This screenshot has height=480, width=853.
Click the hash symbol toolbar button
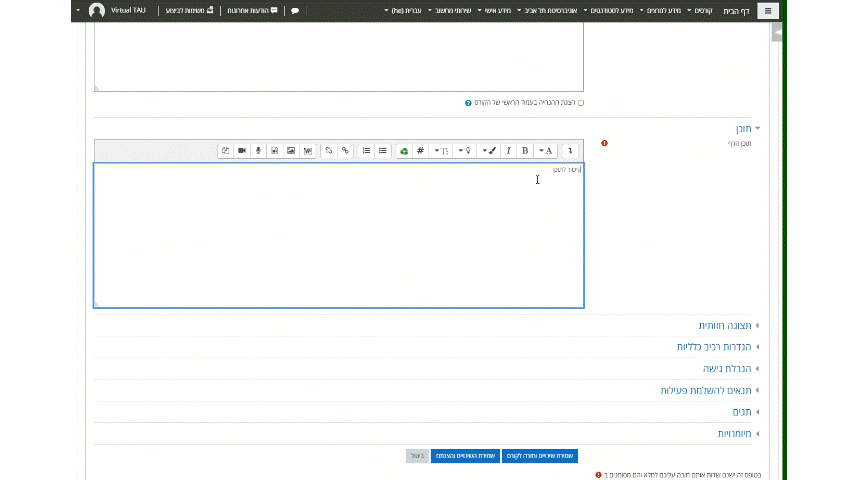(x=420, y=151)
